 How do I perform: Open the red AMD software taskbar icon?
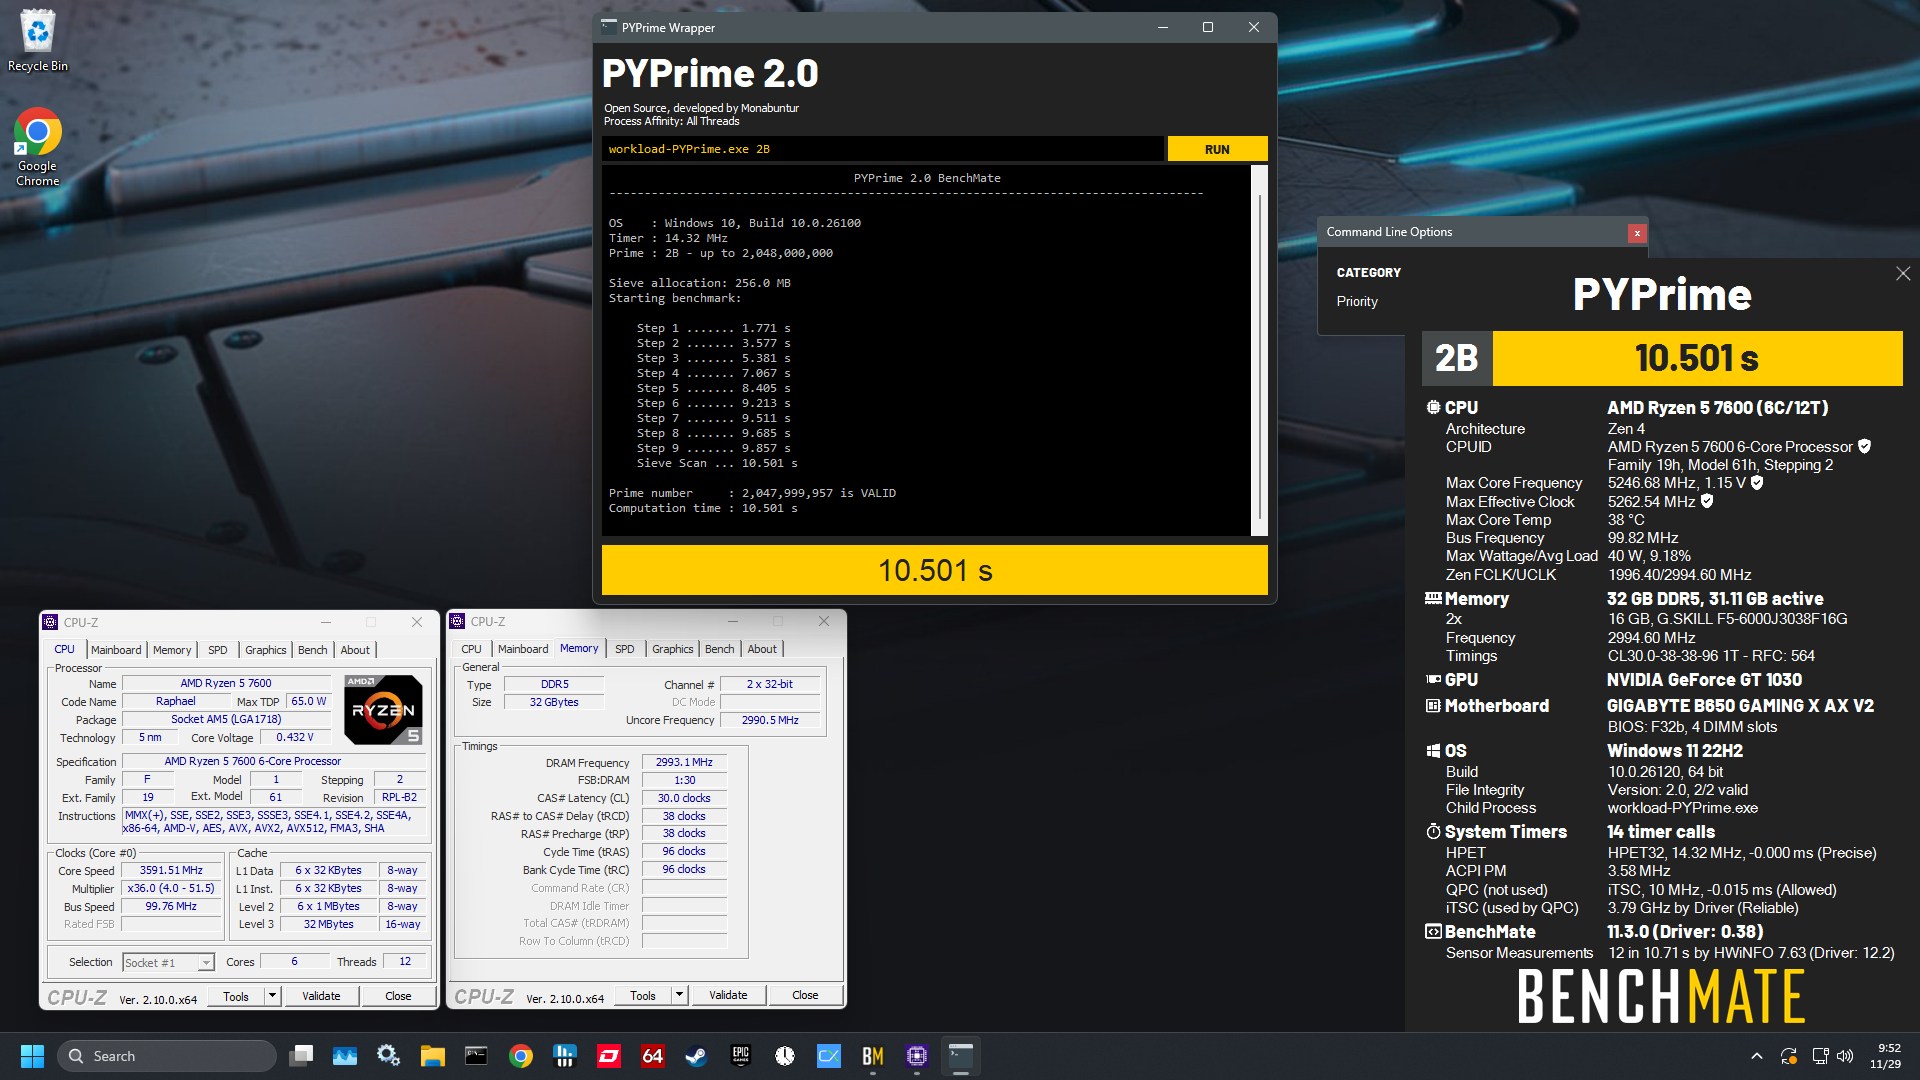[608, 1056]
